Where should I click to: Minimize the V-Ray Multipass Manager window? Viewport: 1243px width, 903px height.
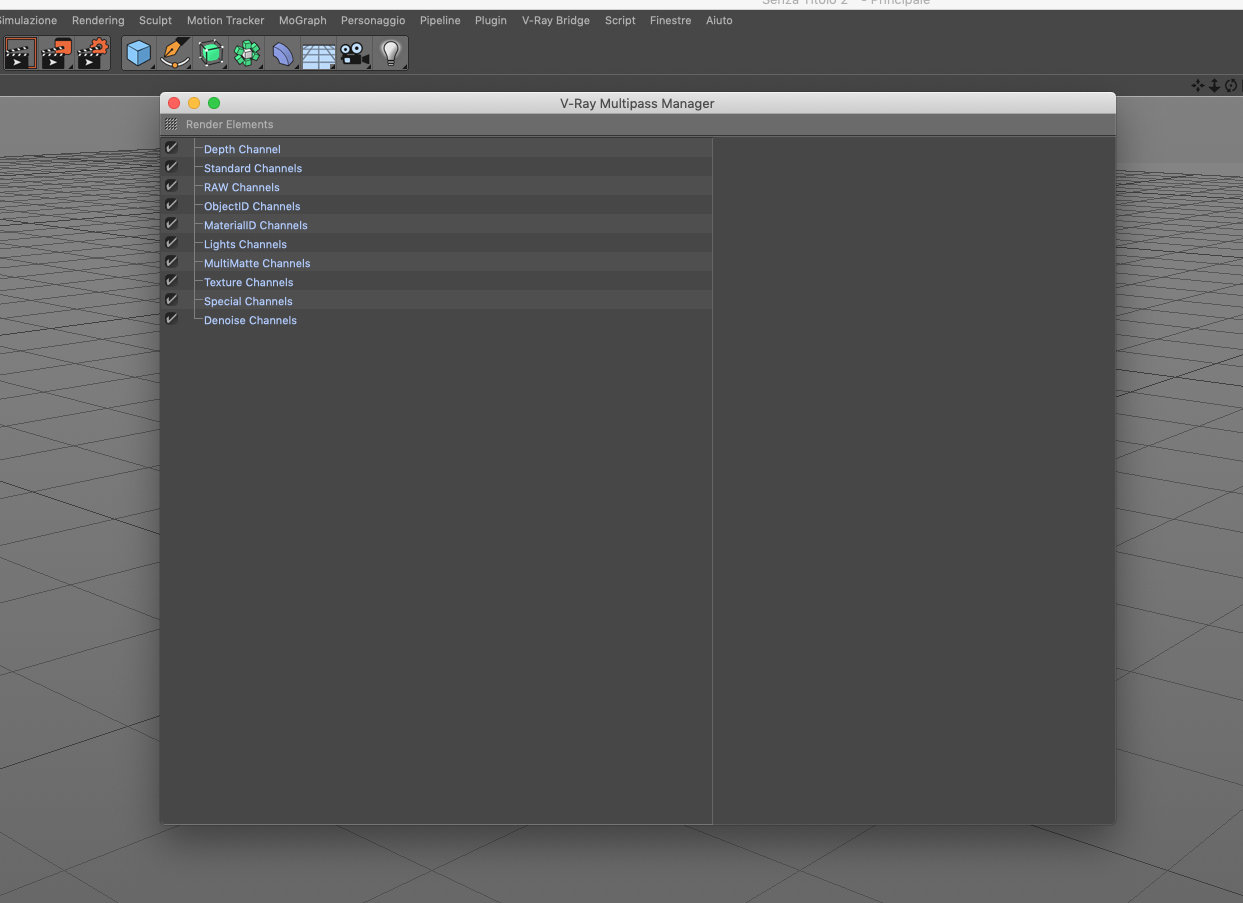point(194,103)
